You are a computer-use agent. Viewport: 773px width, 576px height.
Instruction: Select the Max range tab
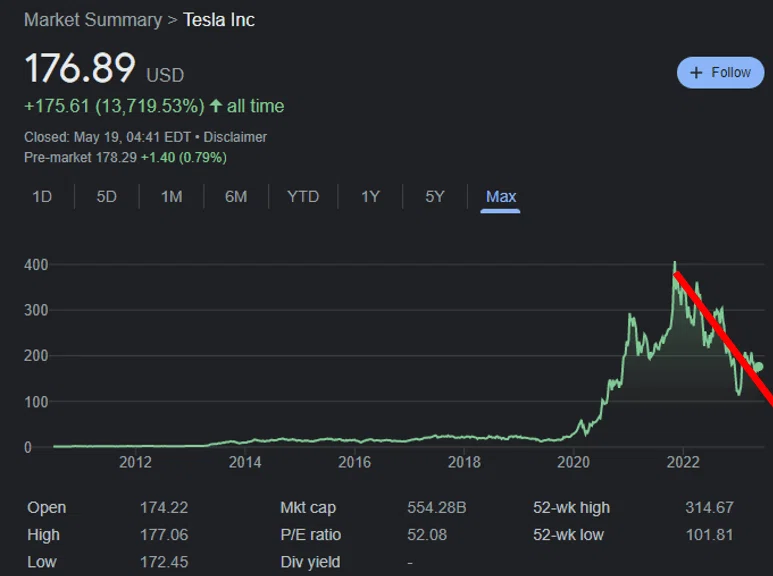[501, 197]
